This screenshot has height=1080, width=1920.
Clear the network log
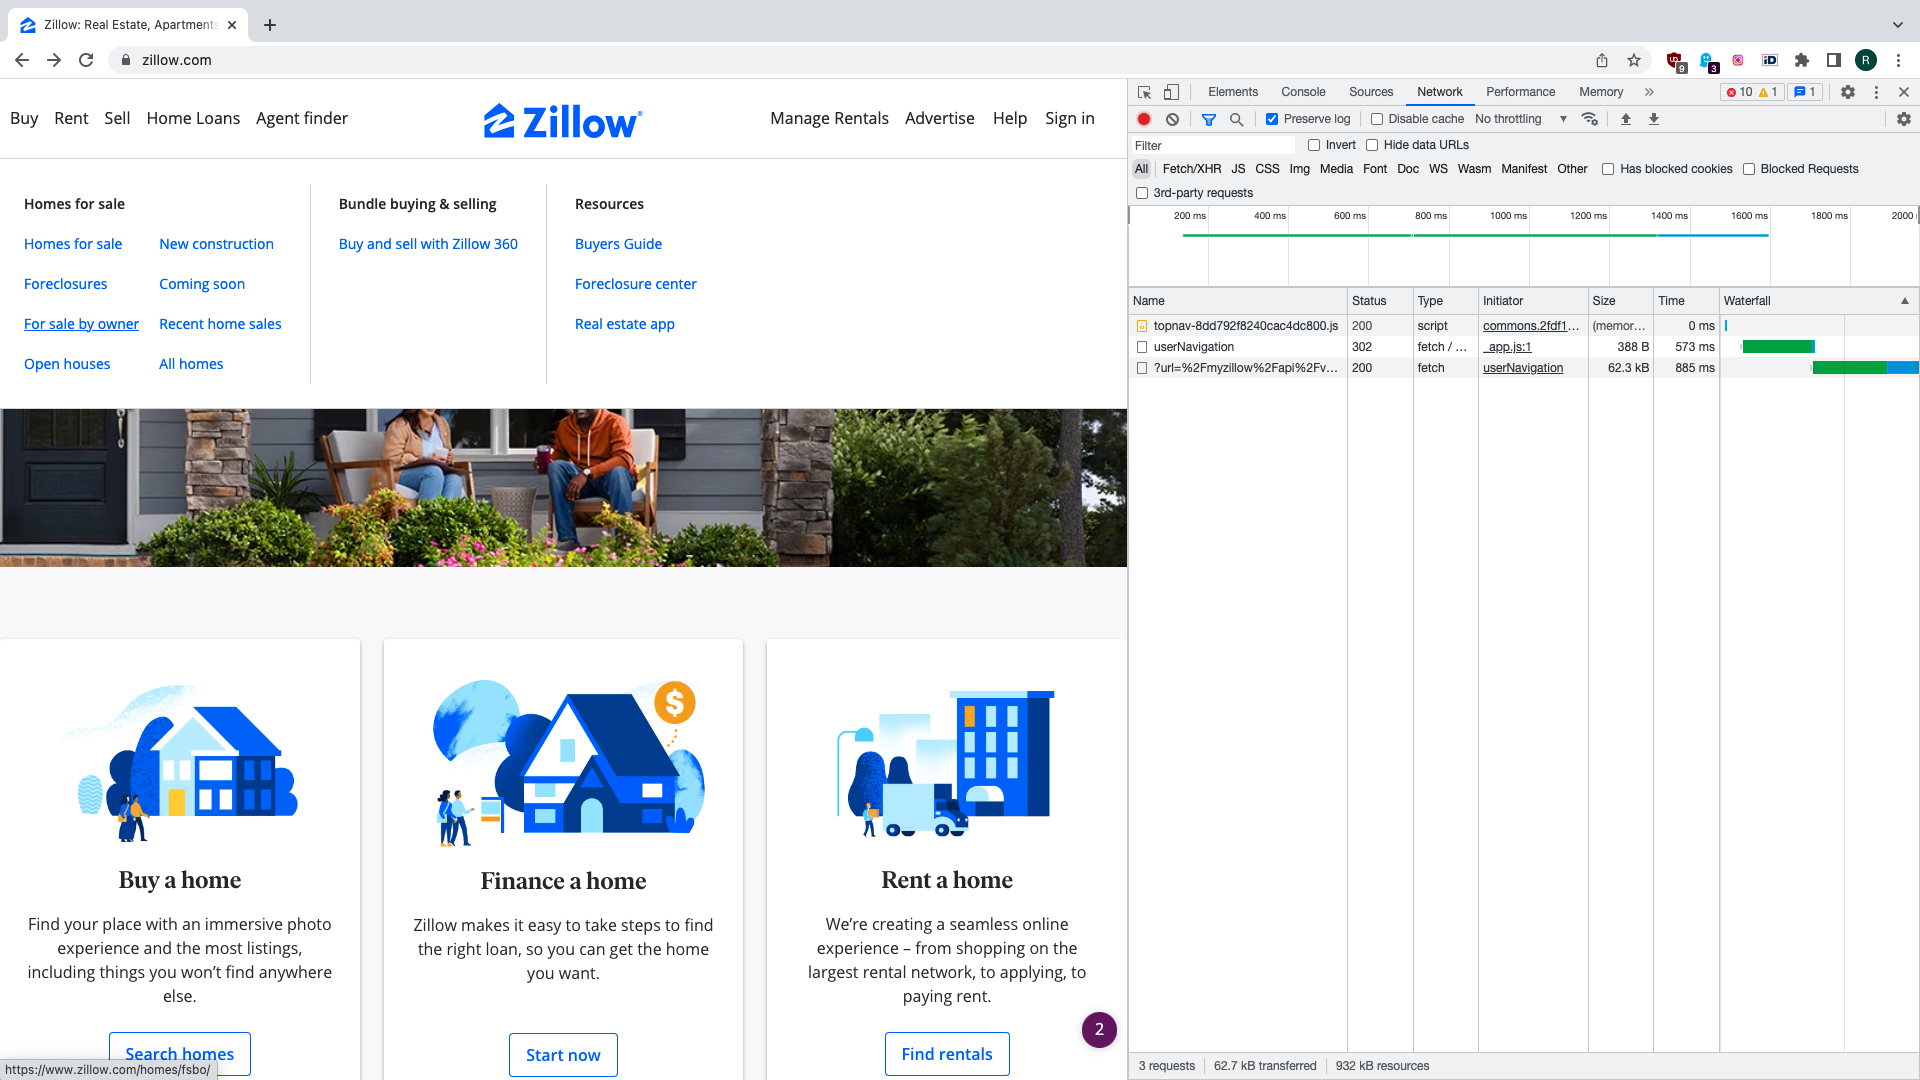click(1172, 119)
